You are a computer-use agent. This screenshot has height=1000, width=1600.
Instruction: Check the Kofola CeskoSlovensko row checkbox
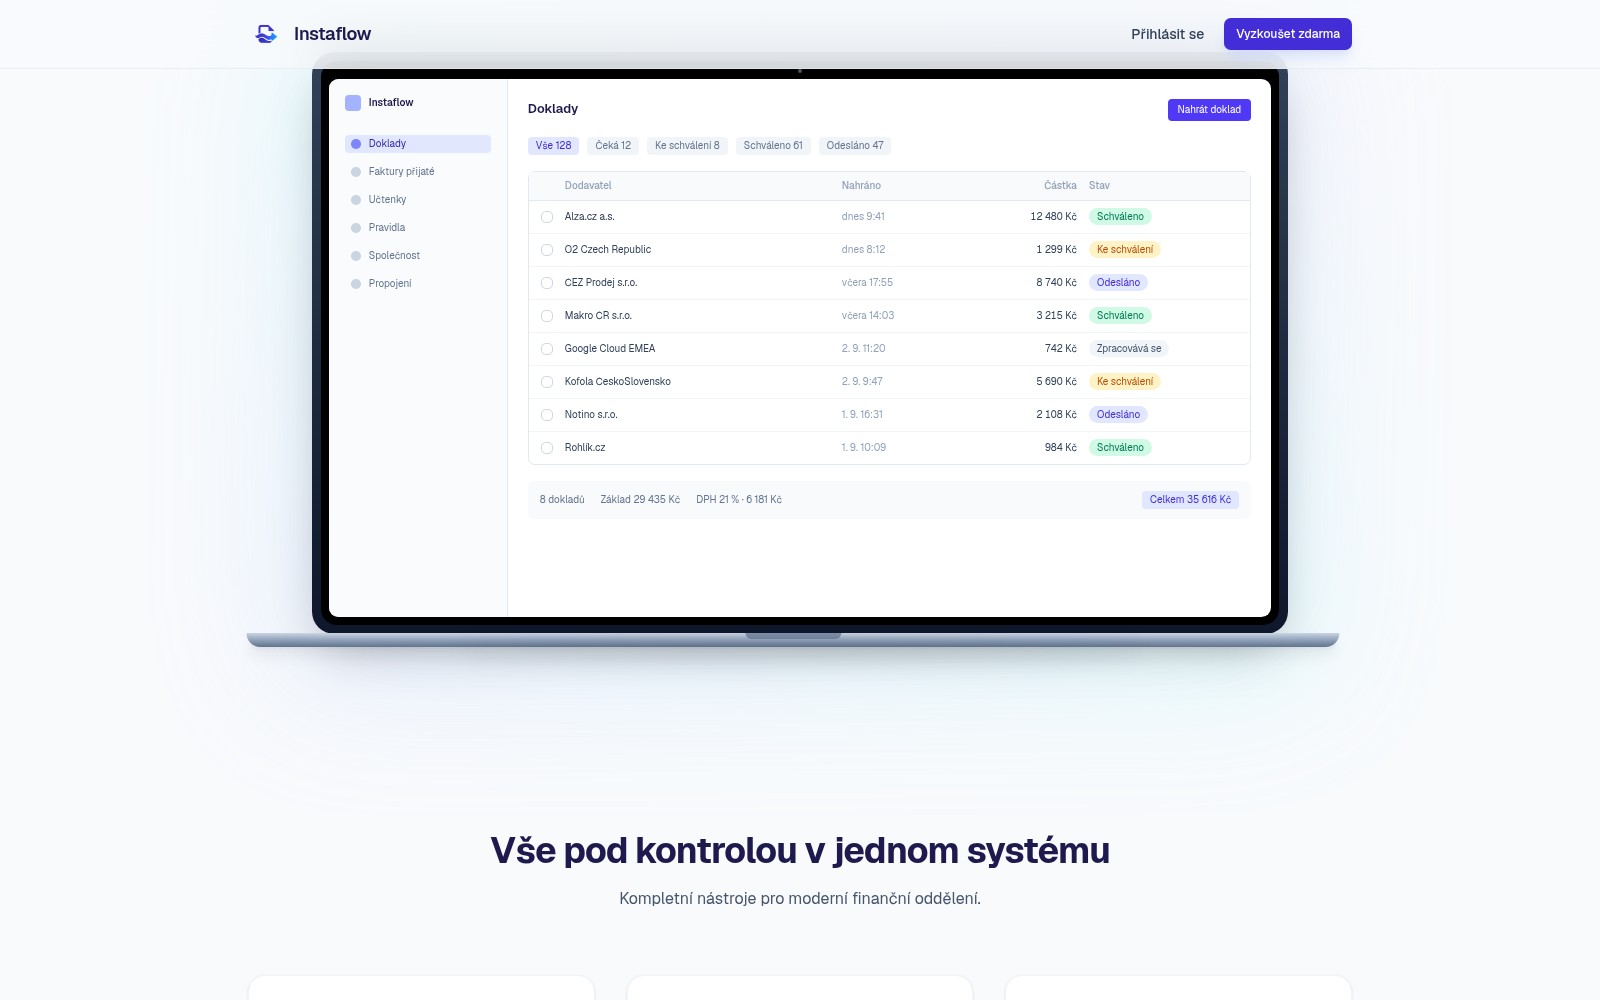tap(547, 382)
